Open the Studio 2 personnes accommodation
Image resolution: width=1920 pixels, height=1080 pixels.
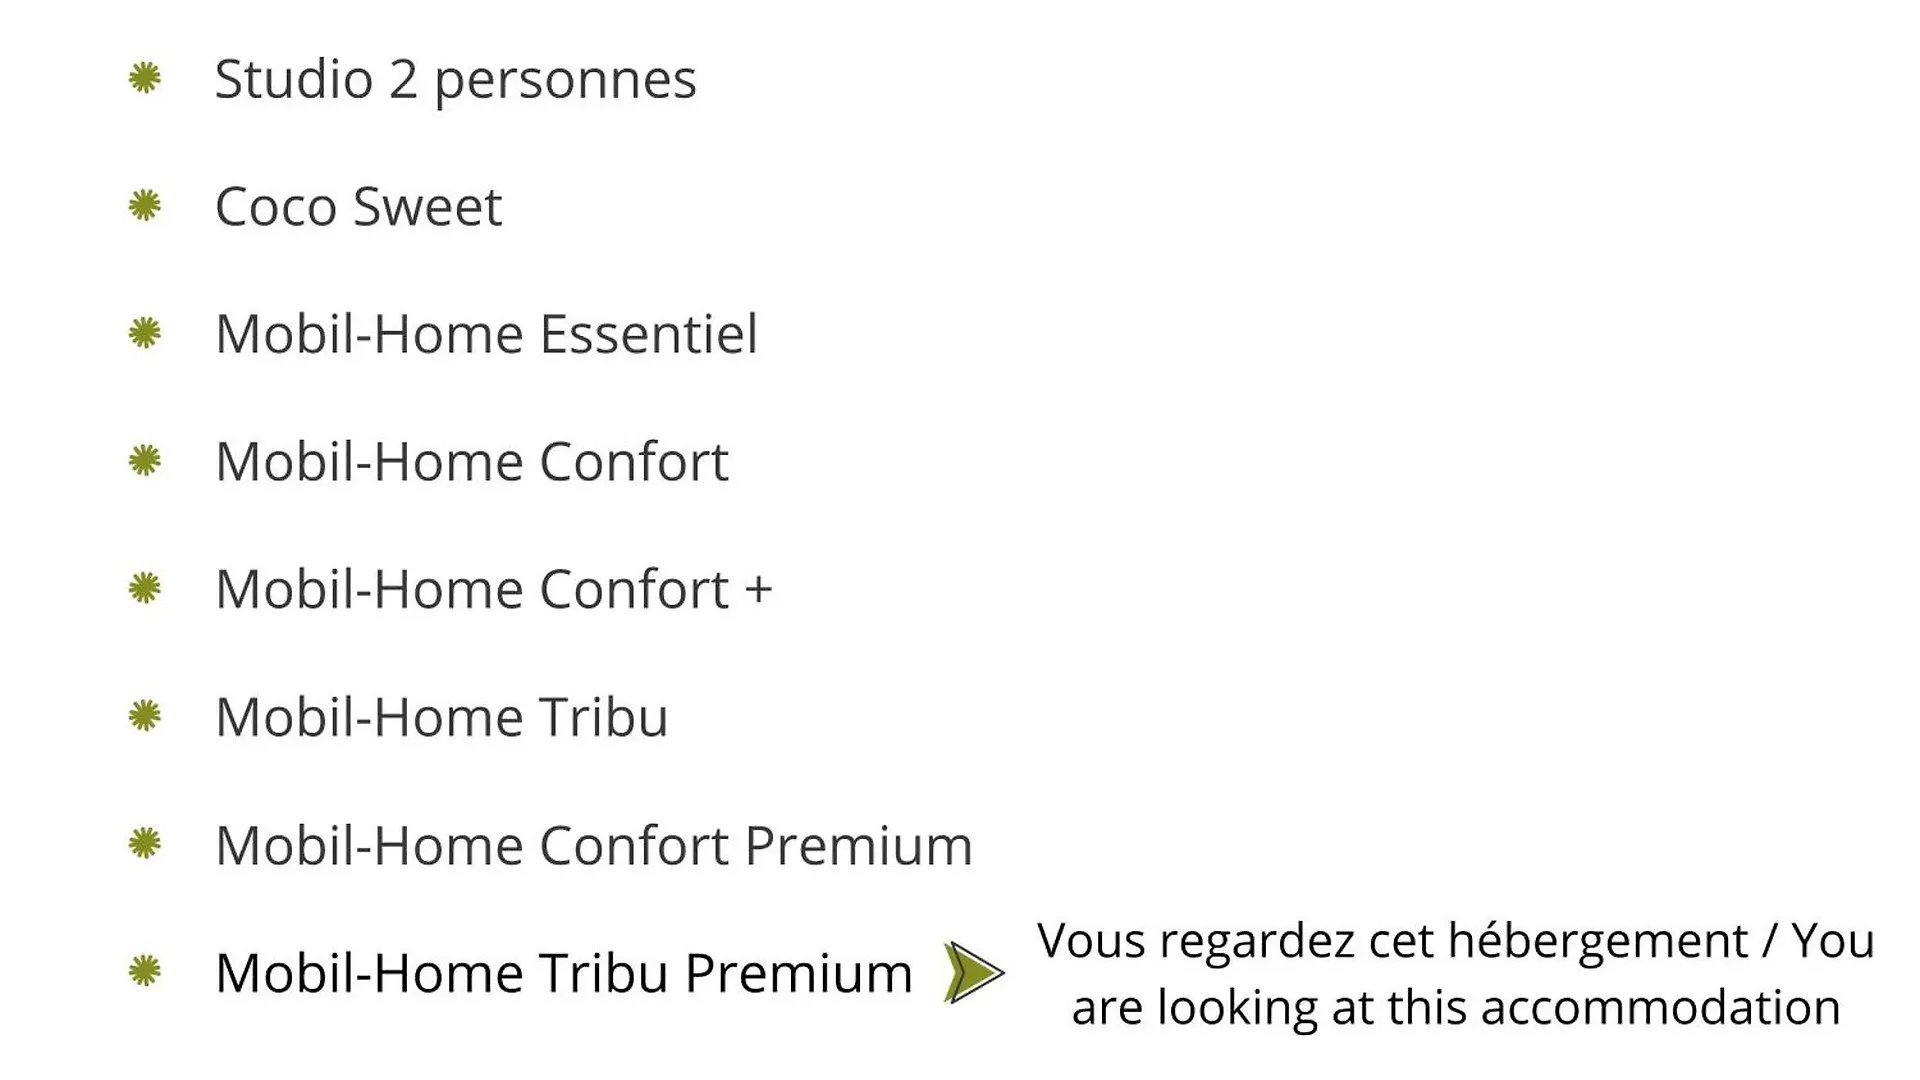click(455, 80)
